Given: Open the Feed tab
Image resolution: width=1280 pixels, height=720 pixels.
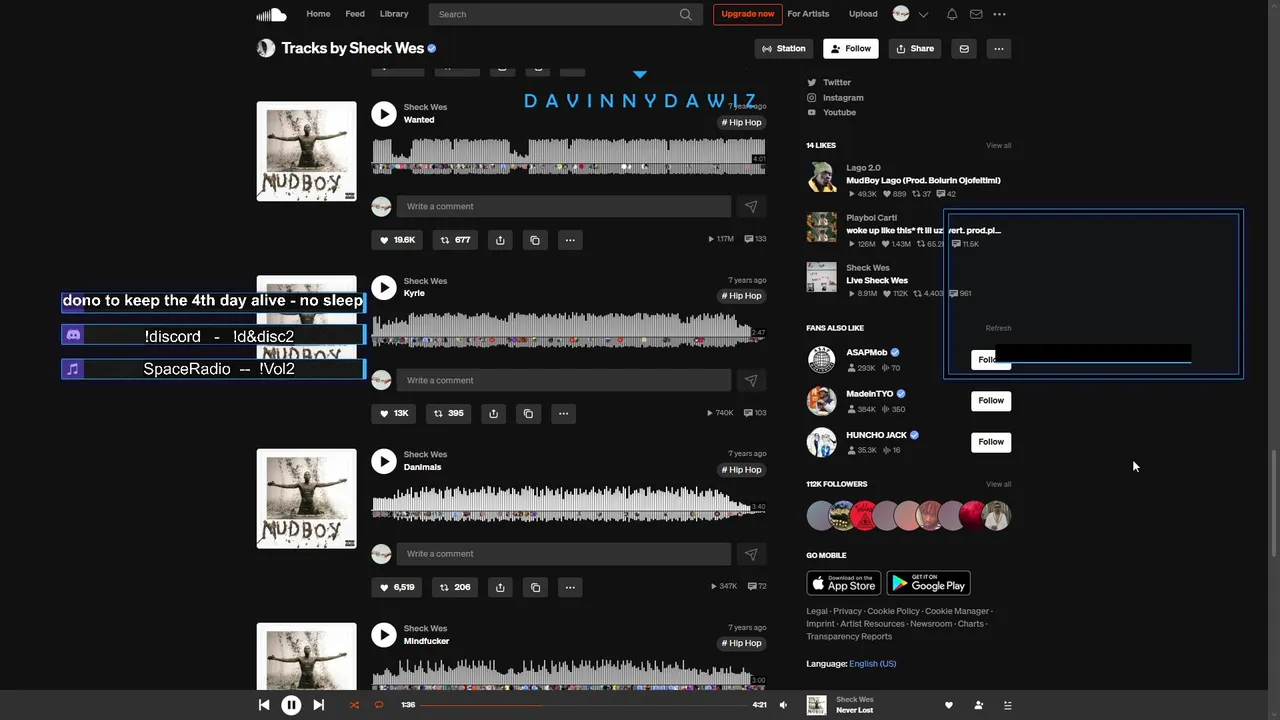Looking at the screenshot, I should coord(355,14).
